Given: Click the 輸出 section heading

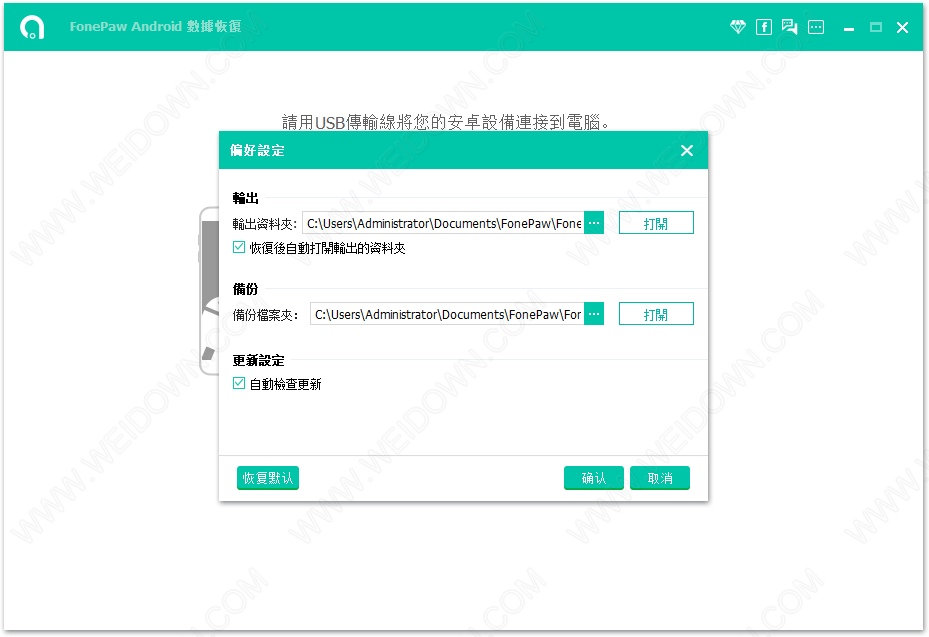Looking at the screenshot, I should point(245,198).
